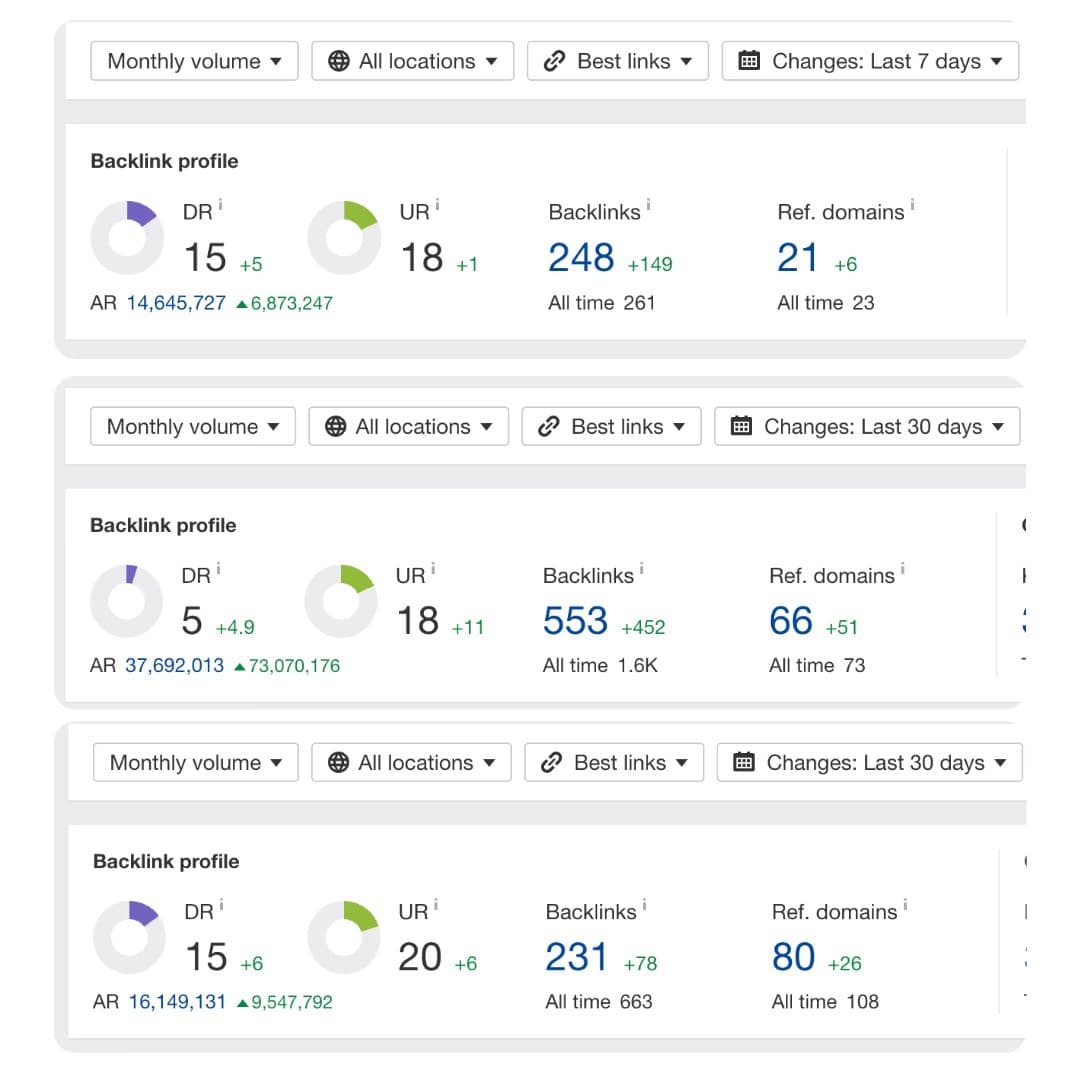The width and height of the screenshot is (1080, 1080).
Task: Click UR info icon in the UR 20 panel
Action: tap(436, 904)
